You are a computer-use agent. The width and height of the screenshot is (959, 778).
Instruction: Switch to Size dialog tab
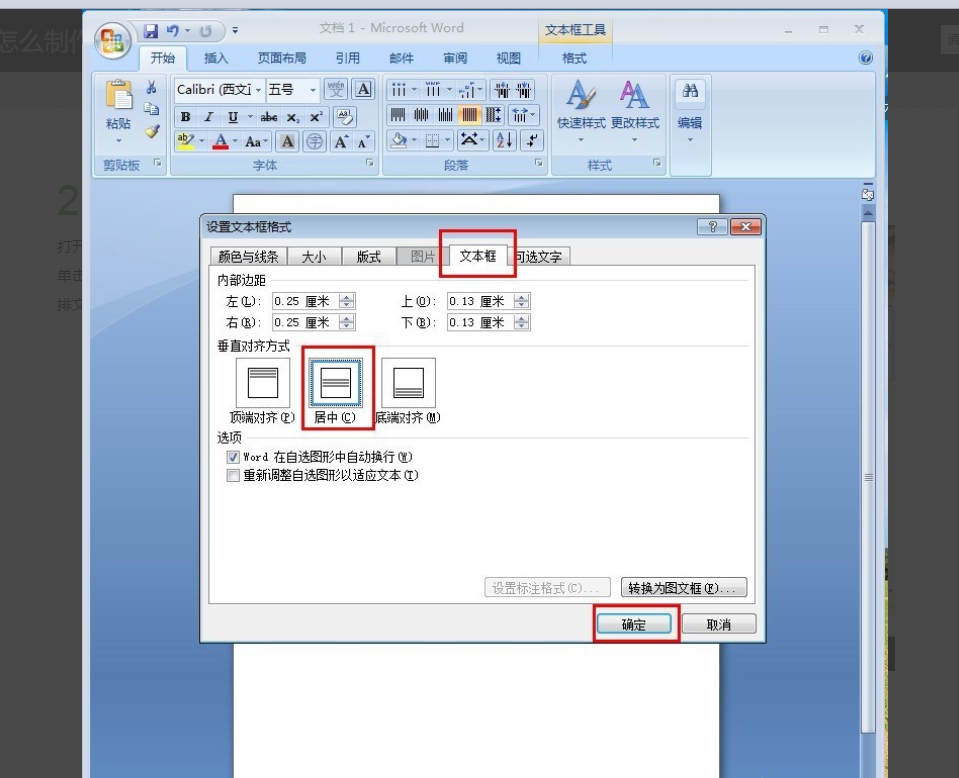pos(314,256)
